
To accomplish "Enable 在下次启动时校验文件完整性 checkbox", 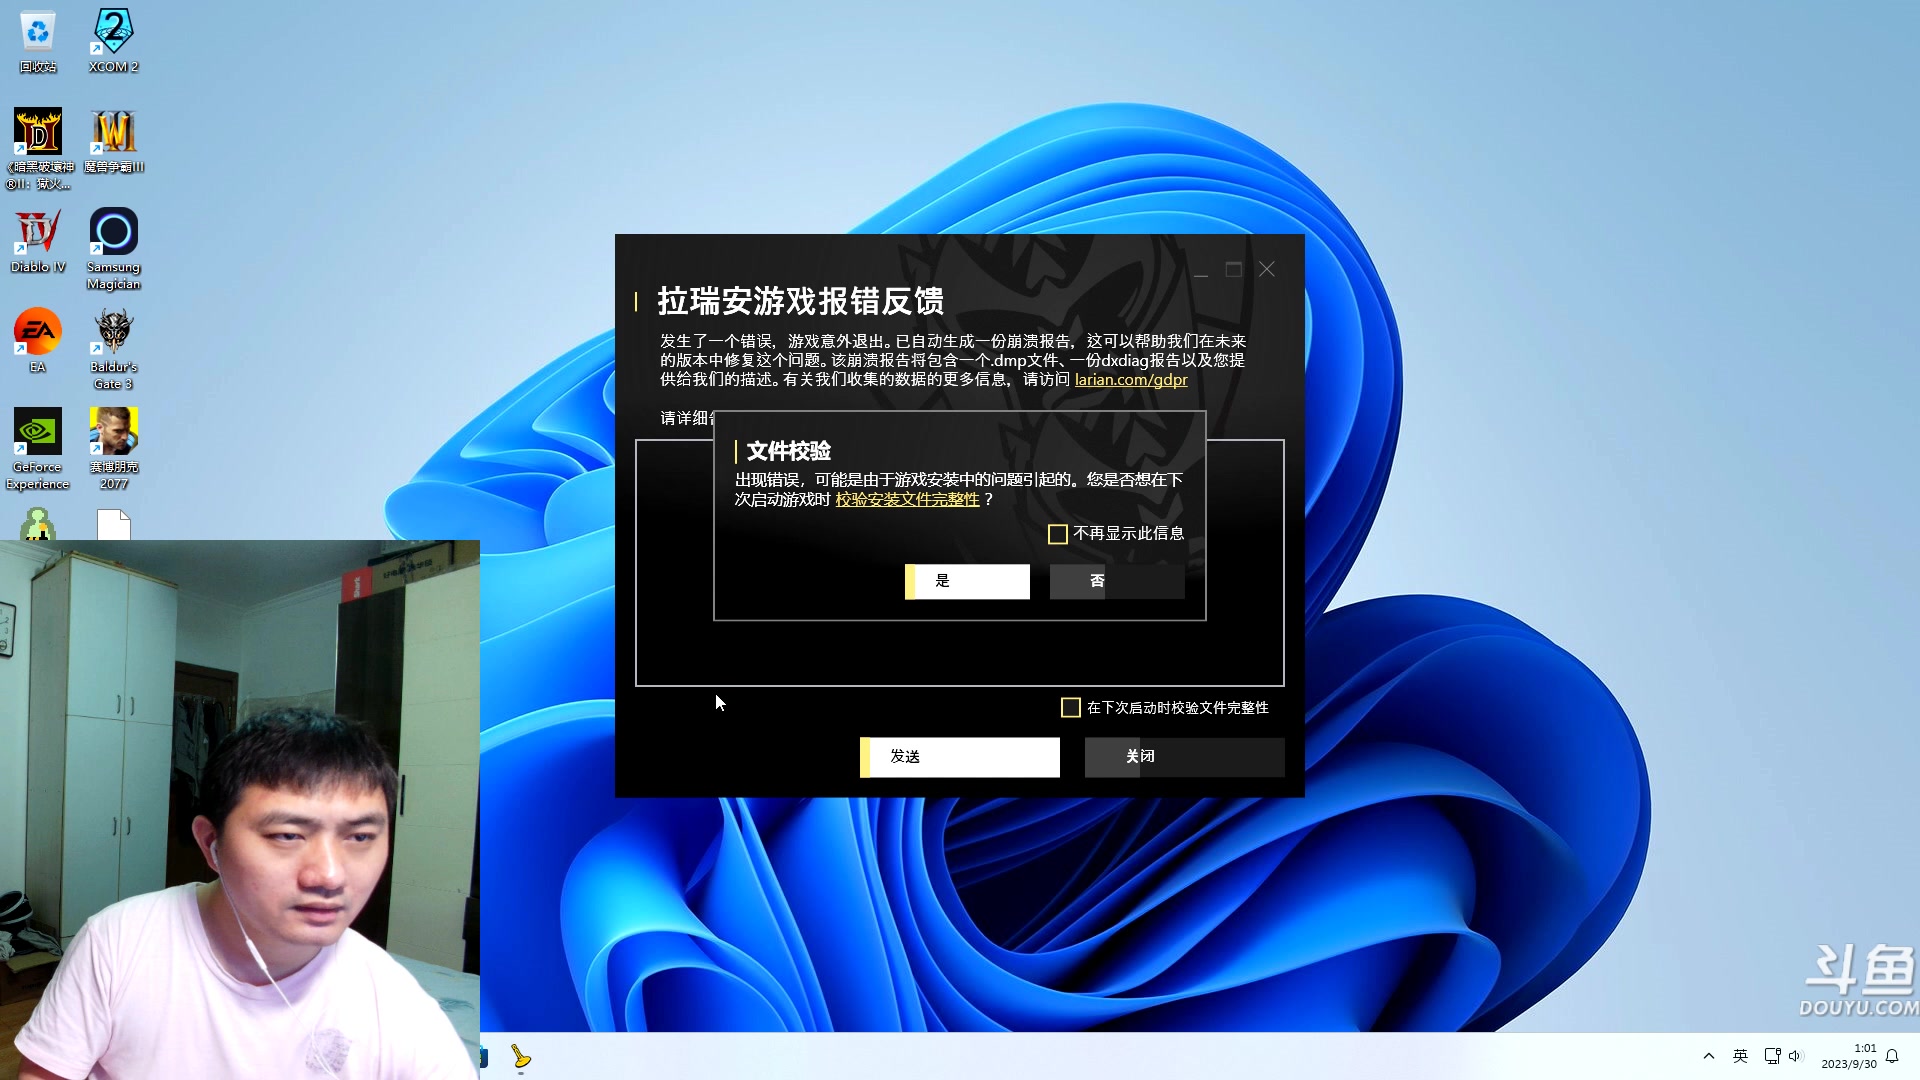I will 1070,708.
